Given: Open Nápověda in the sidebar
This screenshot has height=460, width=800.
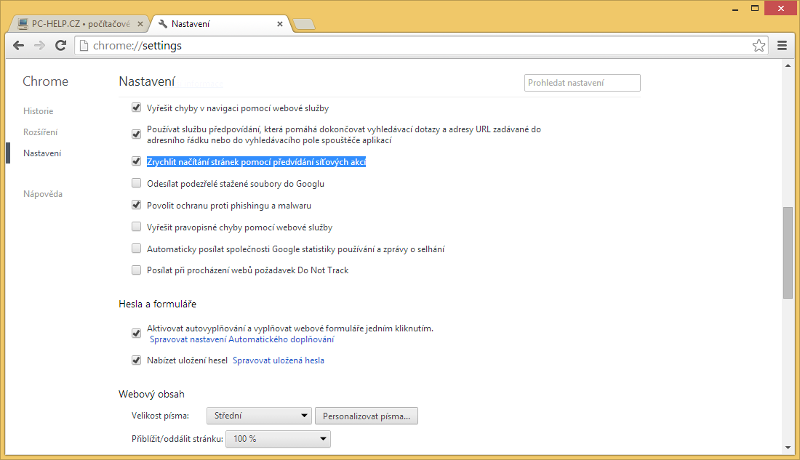Looking at the screenshot, I should (x=43, y=194).
